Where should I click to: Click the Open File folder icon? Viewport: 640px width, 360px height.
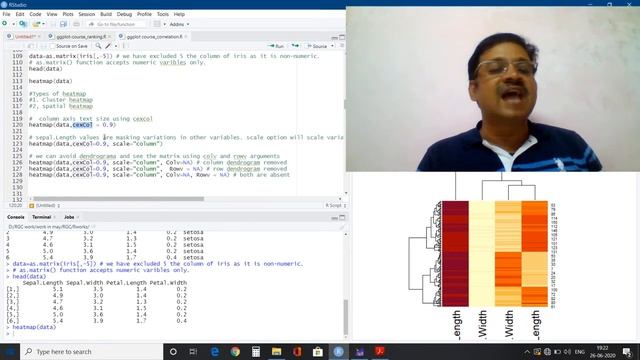click(x=36, y=24)
